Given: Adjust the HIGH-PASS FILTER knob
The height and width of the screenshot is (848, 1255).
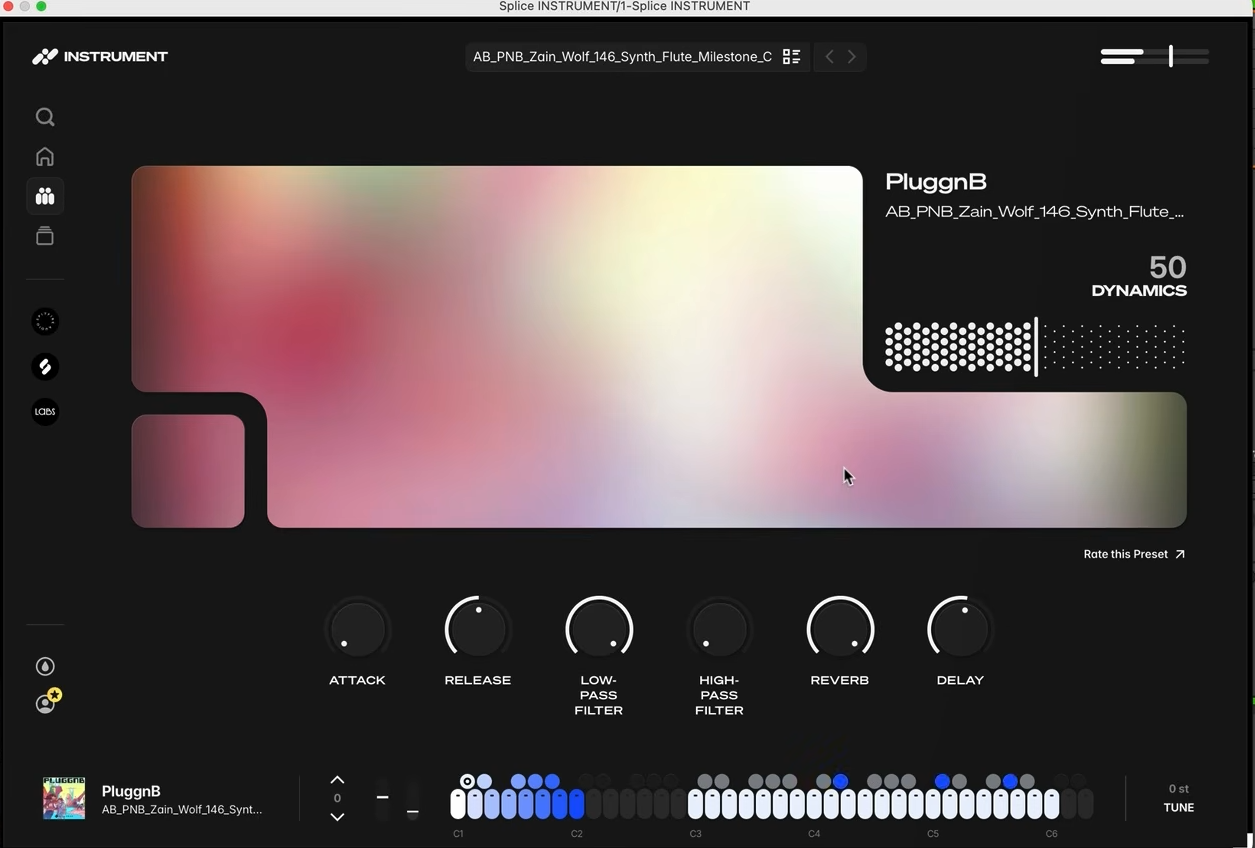Looking at the screenshot, I should tap(719, 629).
